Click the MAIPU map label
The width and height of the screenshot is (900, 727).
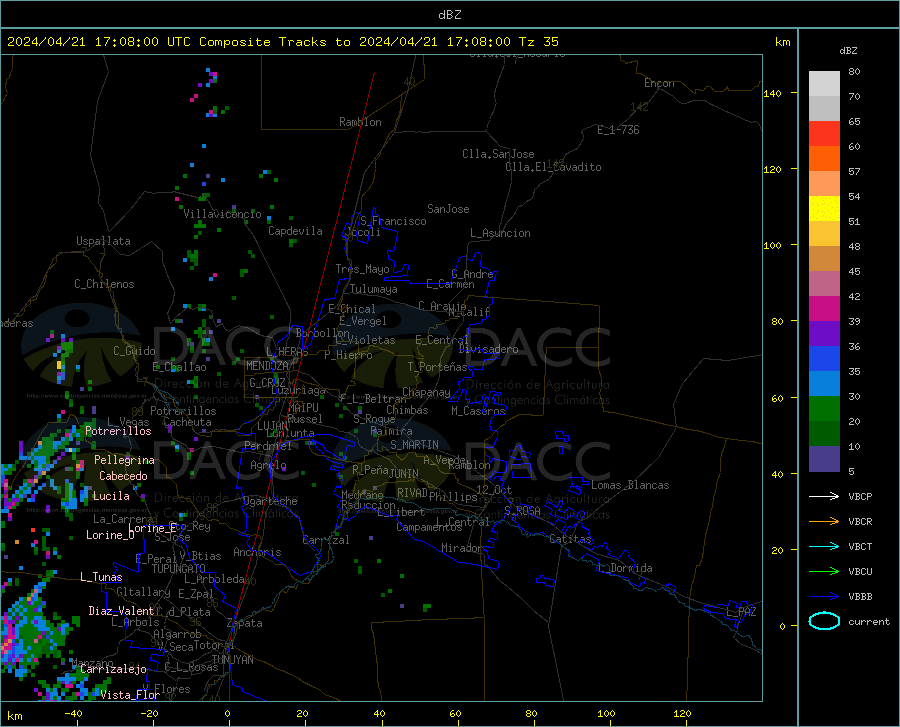point(303,407)
